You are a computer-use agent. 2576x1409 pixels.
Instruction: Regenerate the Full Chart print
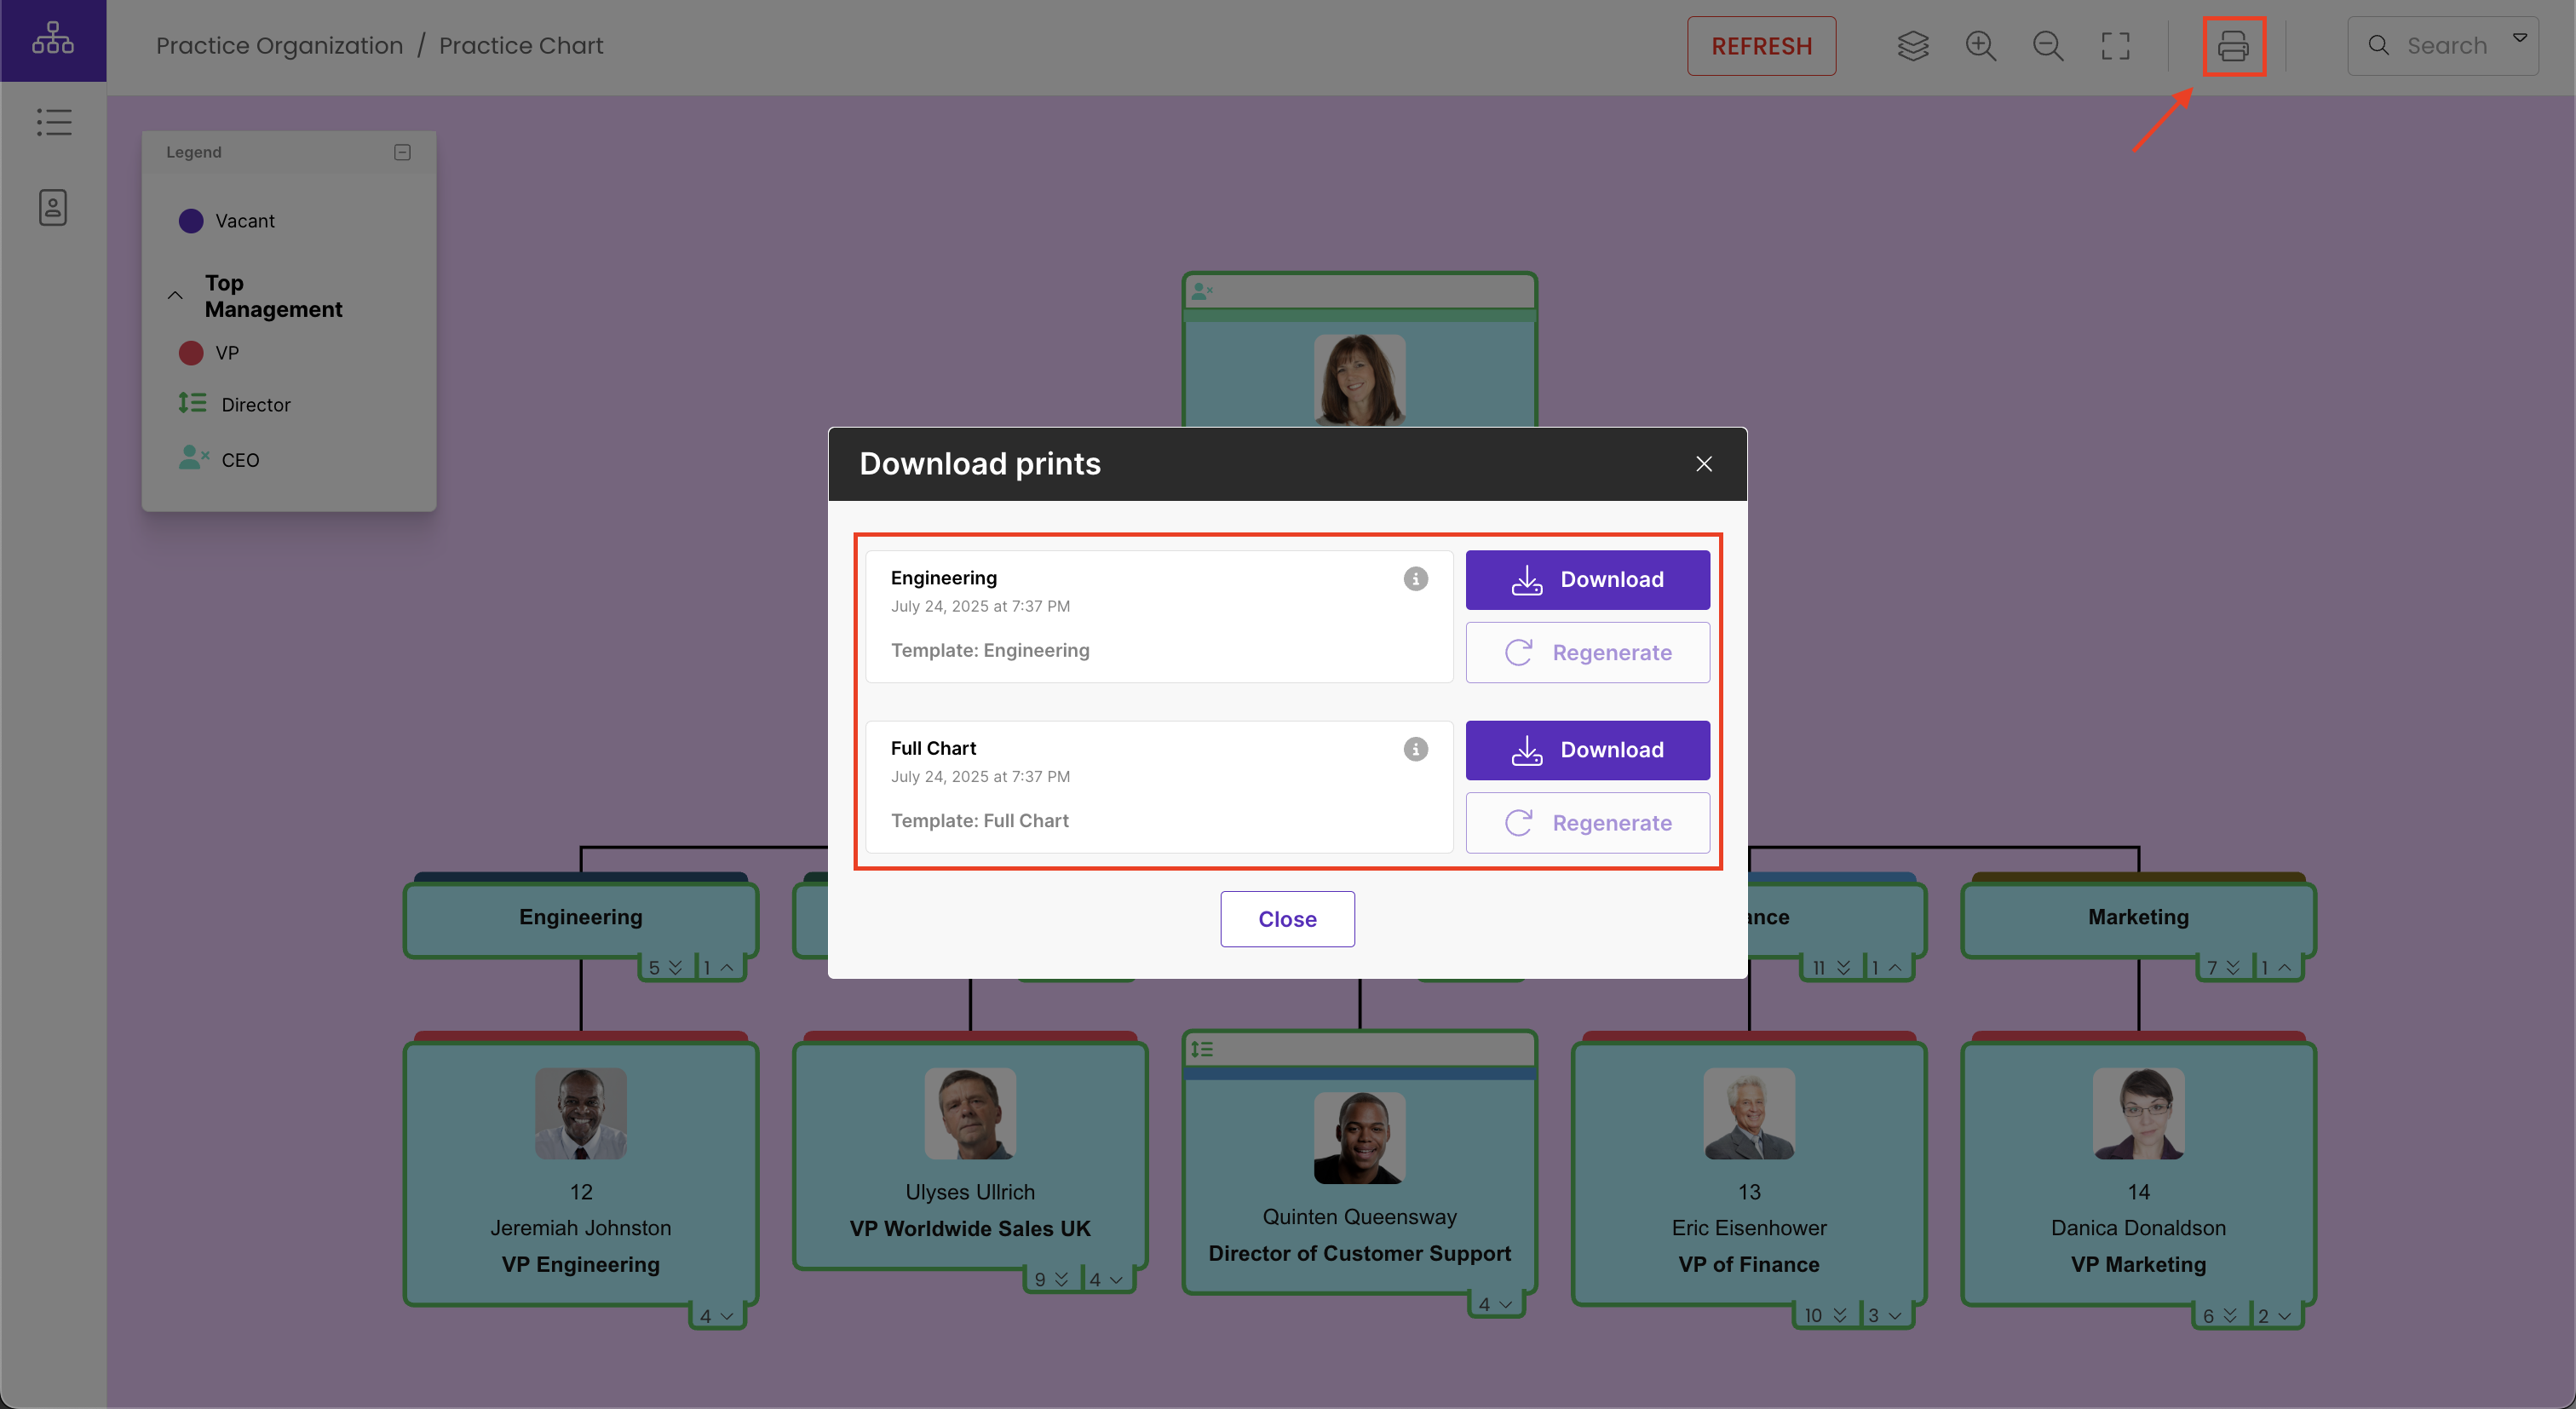pyautogui.click(x=1587, y=823)
